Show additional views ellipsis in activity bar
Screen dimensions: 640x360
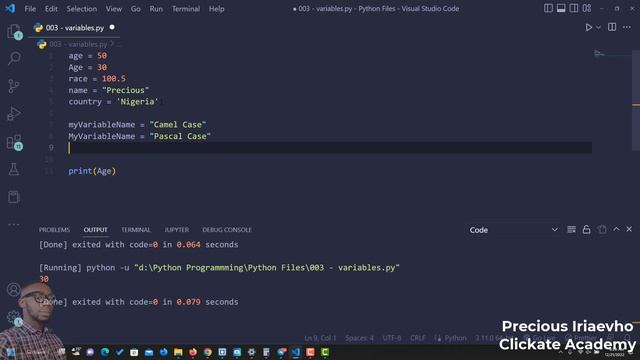point(14,224)
